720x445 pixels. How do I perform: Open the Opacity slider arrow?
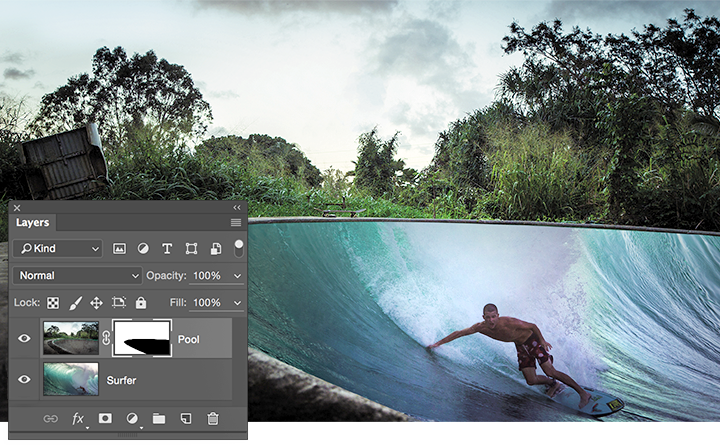tap(237, 276)
